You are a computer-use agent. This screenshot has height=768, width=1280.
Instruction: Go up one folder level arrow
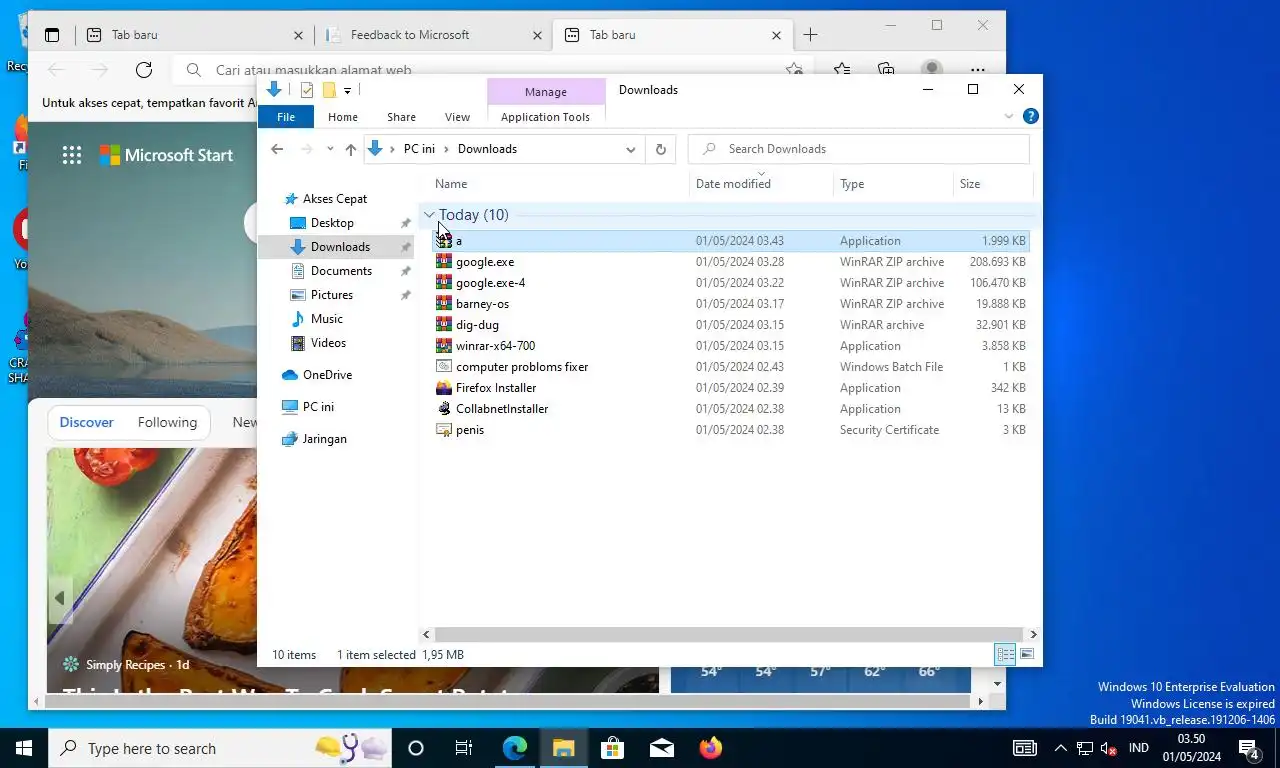pyautogui.click(x=350, y=149)
